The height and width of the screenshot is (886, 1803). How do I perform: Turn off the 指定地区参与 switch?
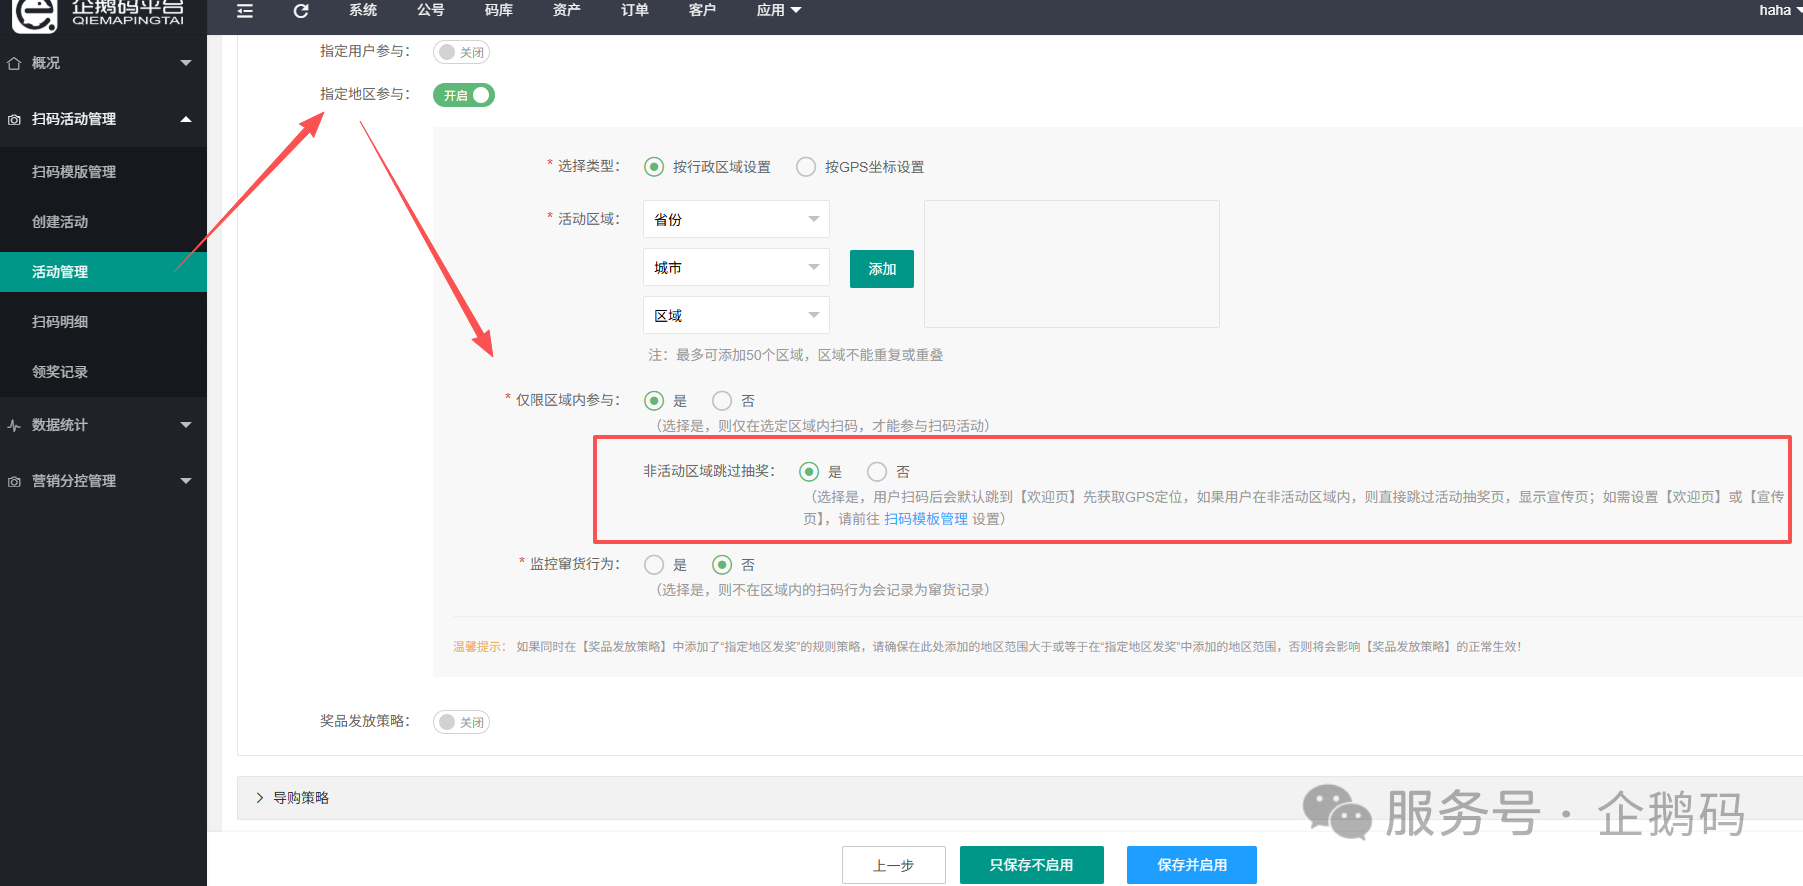464,95
